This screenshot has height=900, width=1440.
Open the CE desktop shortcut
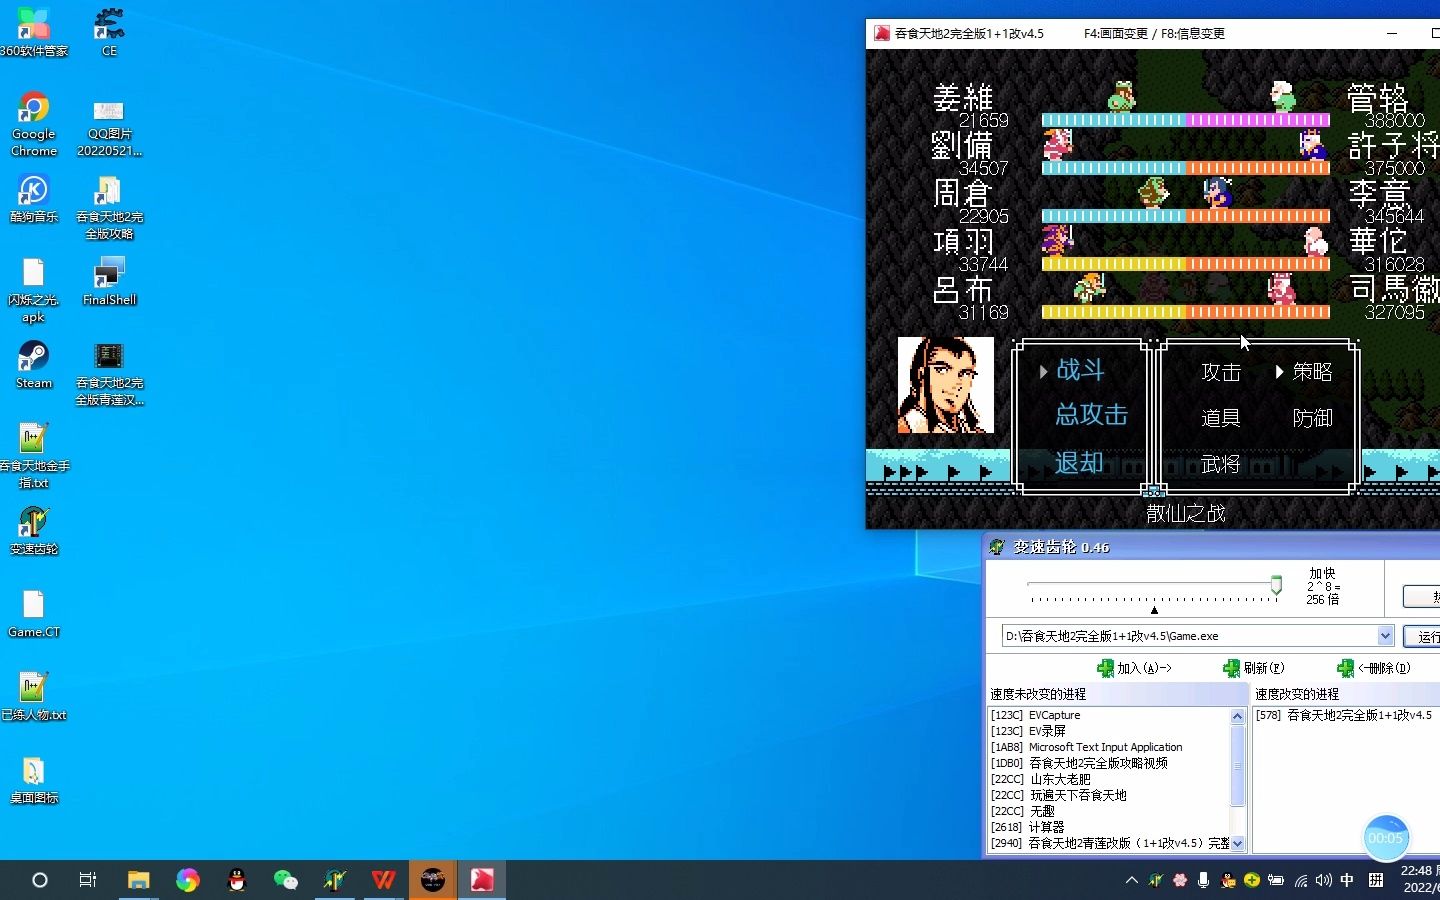109,32
